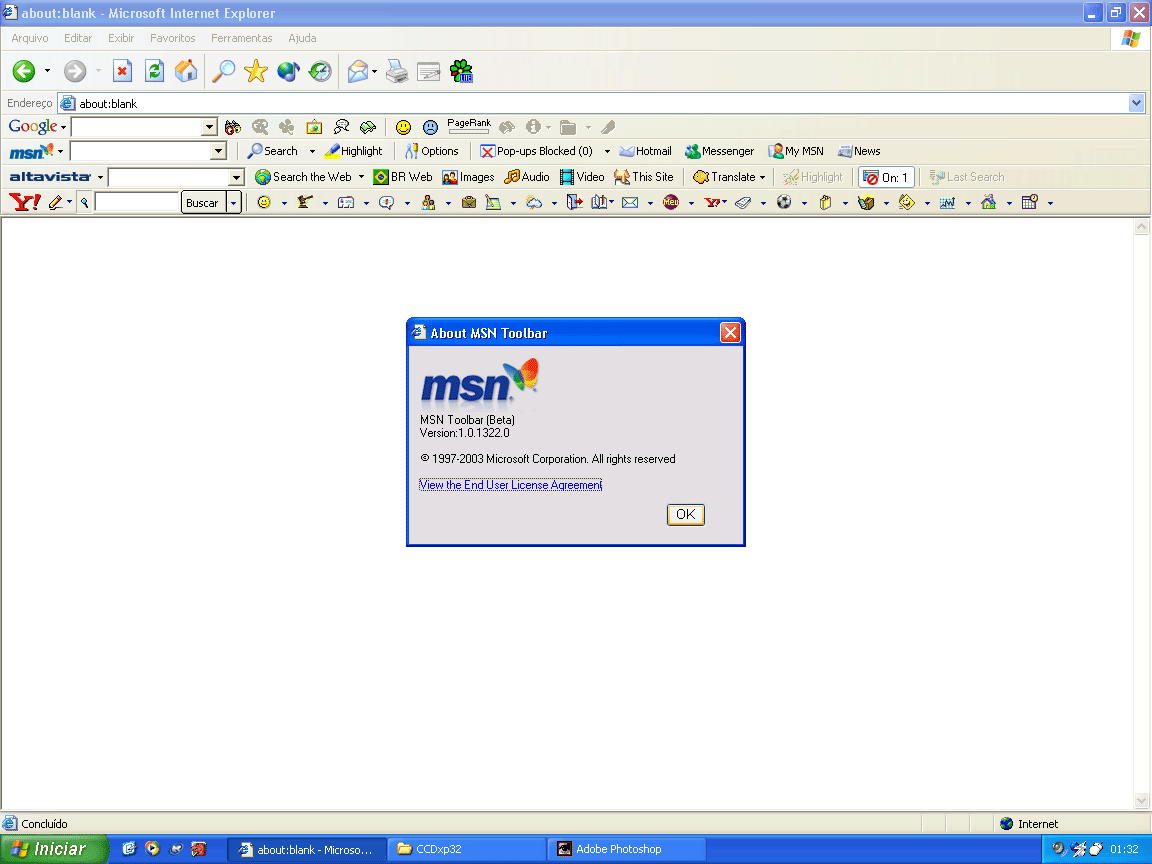Refresh the page with the green arrows icon

(154, 71)
